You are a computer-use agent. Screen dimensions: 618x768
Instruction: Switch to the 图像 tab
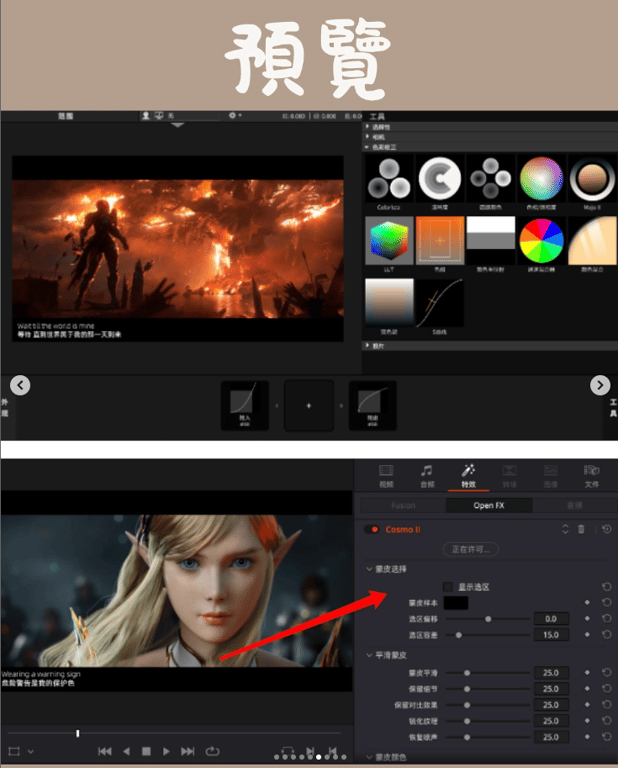(x=550, y=475)
